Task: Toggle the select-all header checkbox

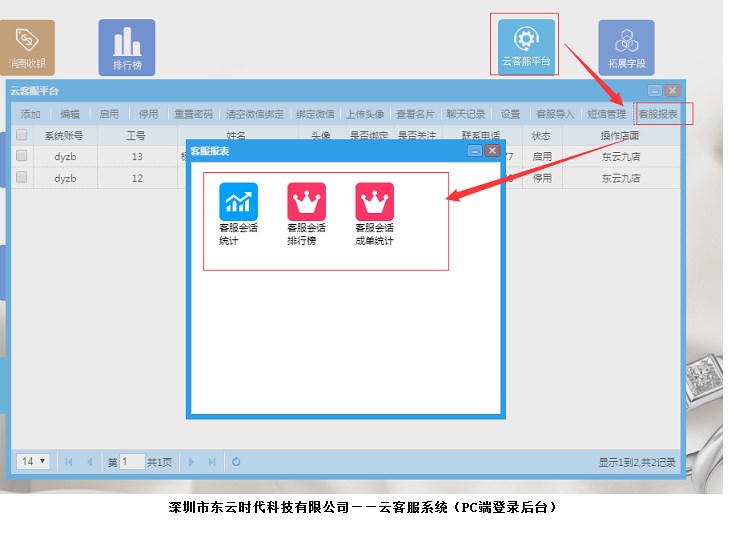Action: click(22, 135)
